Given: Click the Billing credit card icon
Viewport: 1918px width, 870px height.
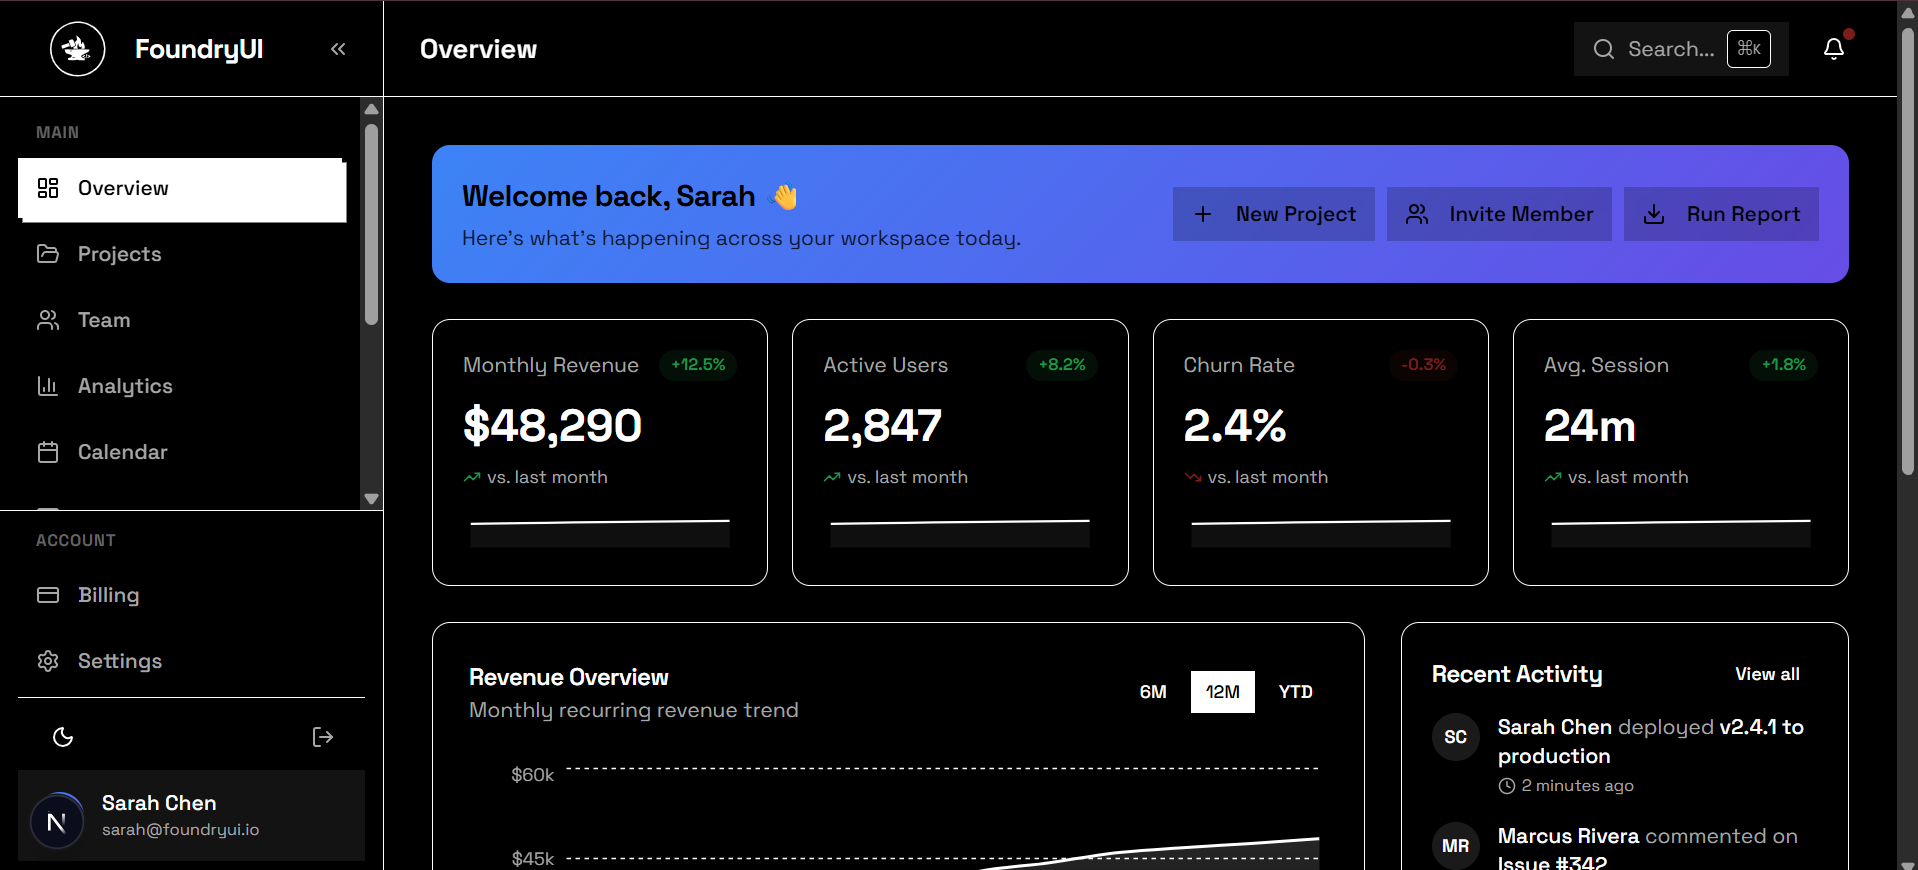Looking at the screenshot, I should click(48, 595).
